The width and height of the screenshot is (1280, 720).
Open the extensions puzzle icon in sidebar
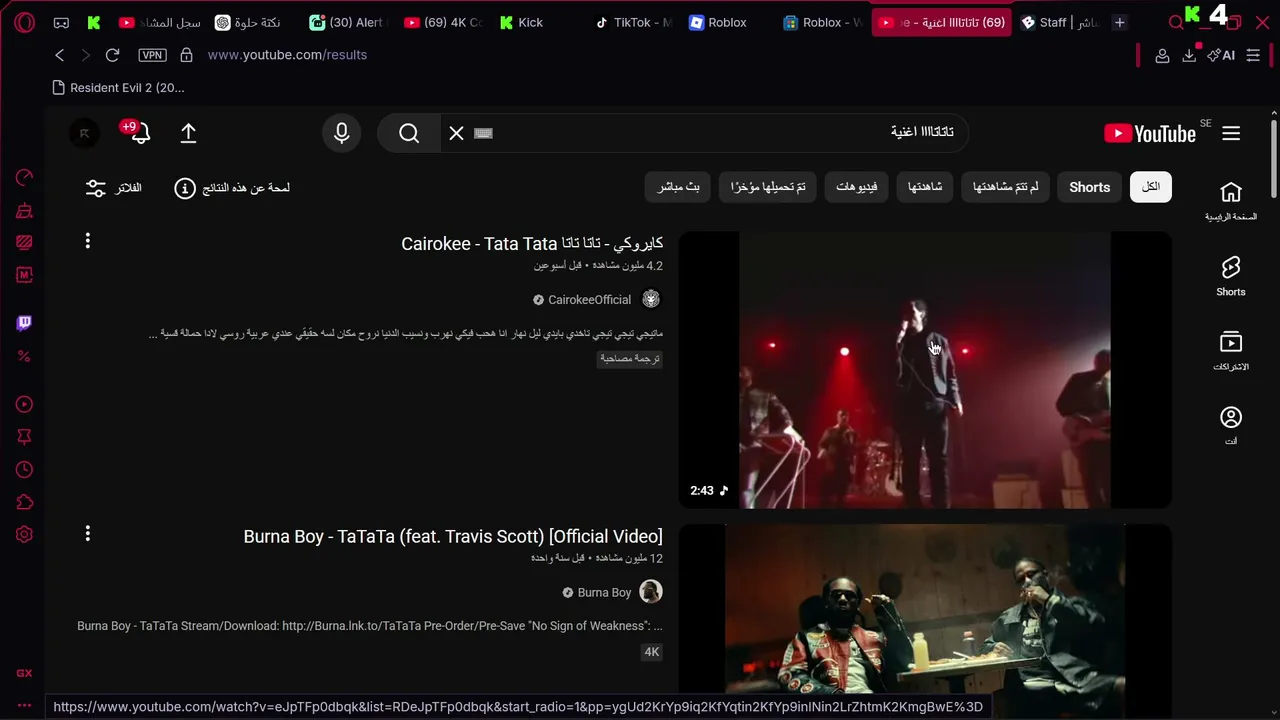(25, 502)
